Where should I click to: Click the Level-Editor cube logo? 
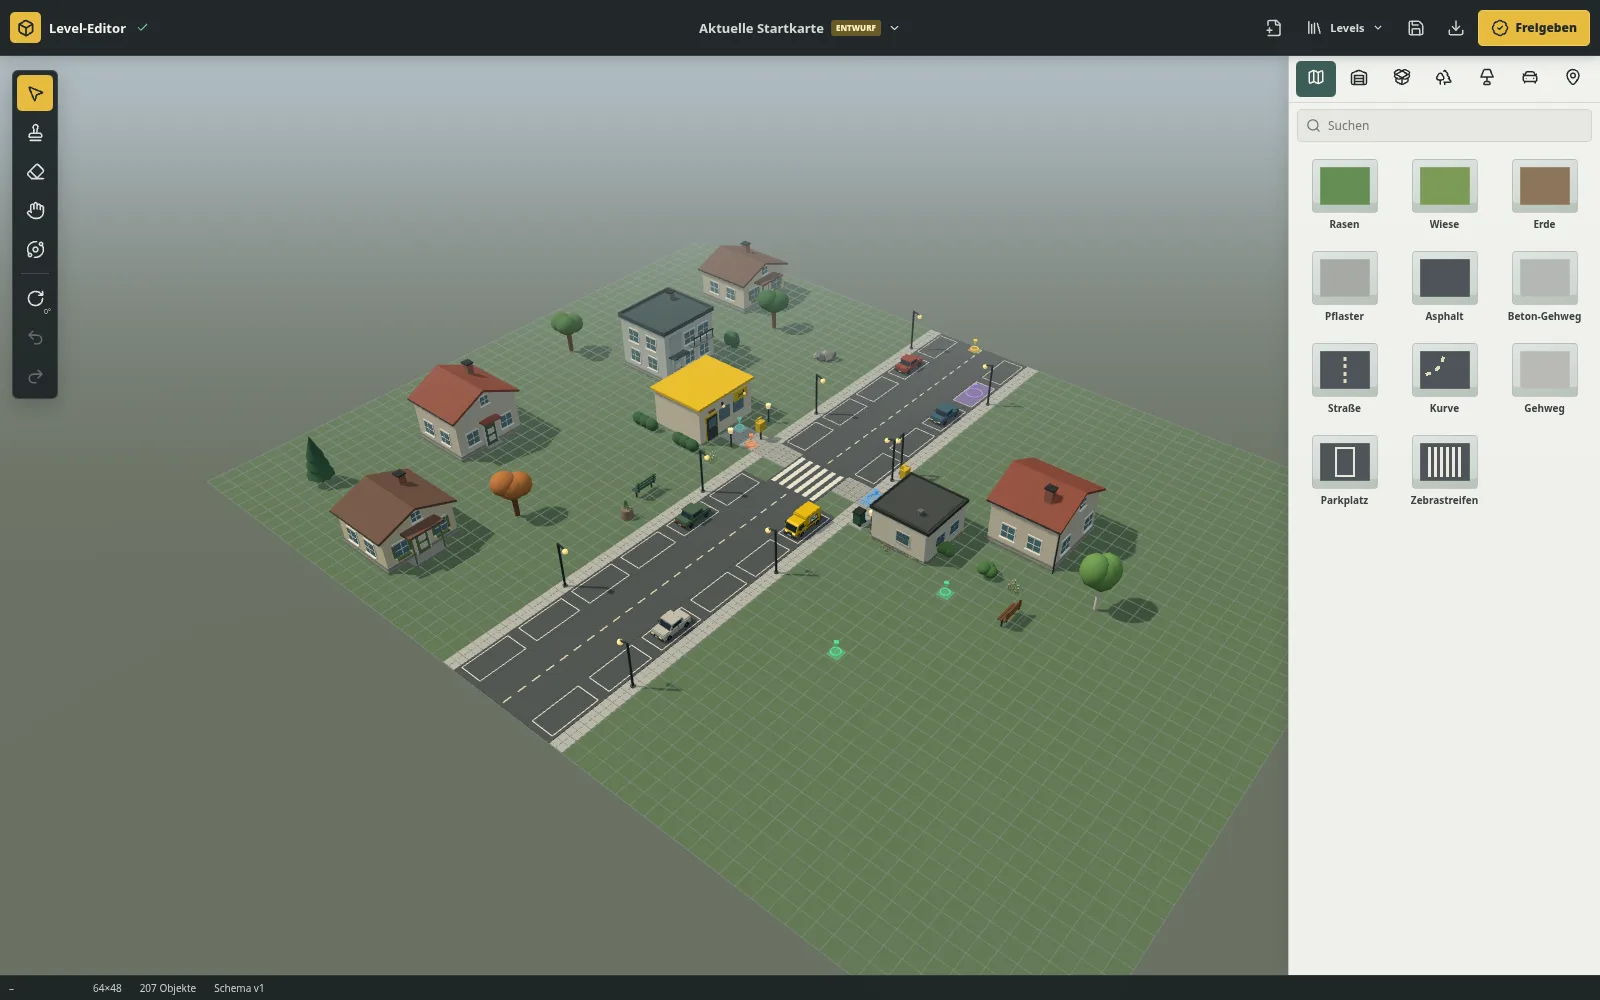pos(25,28)
